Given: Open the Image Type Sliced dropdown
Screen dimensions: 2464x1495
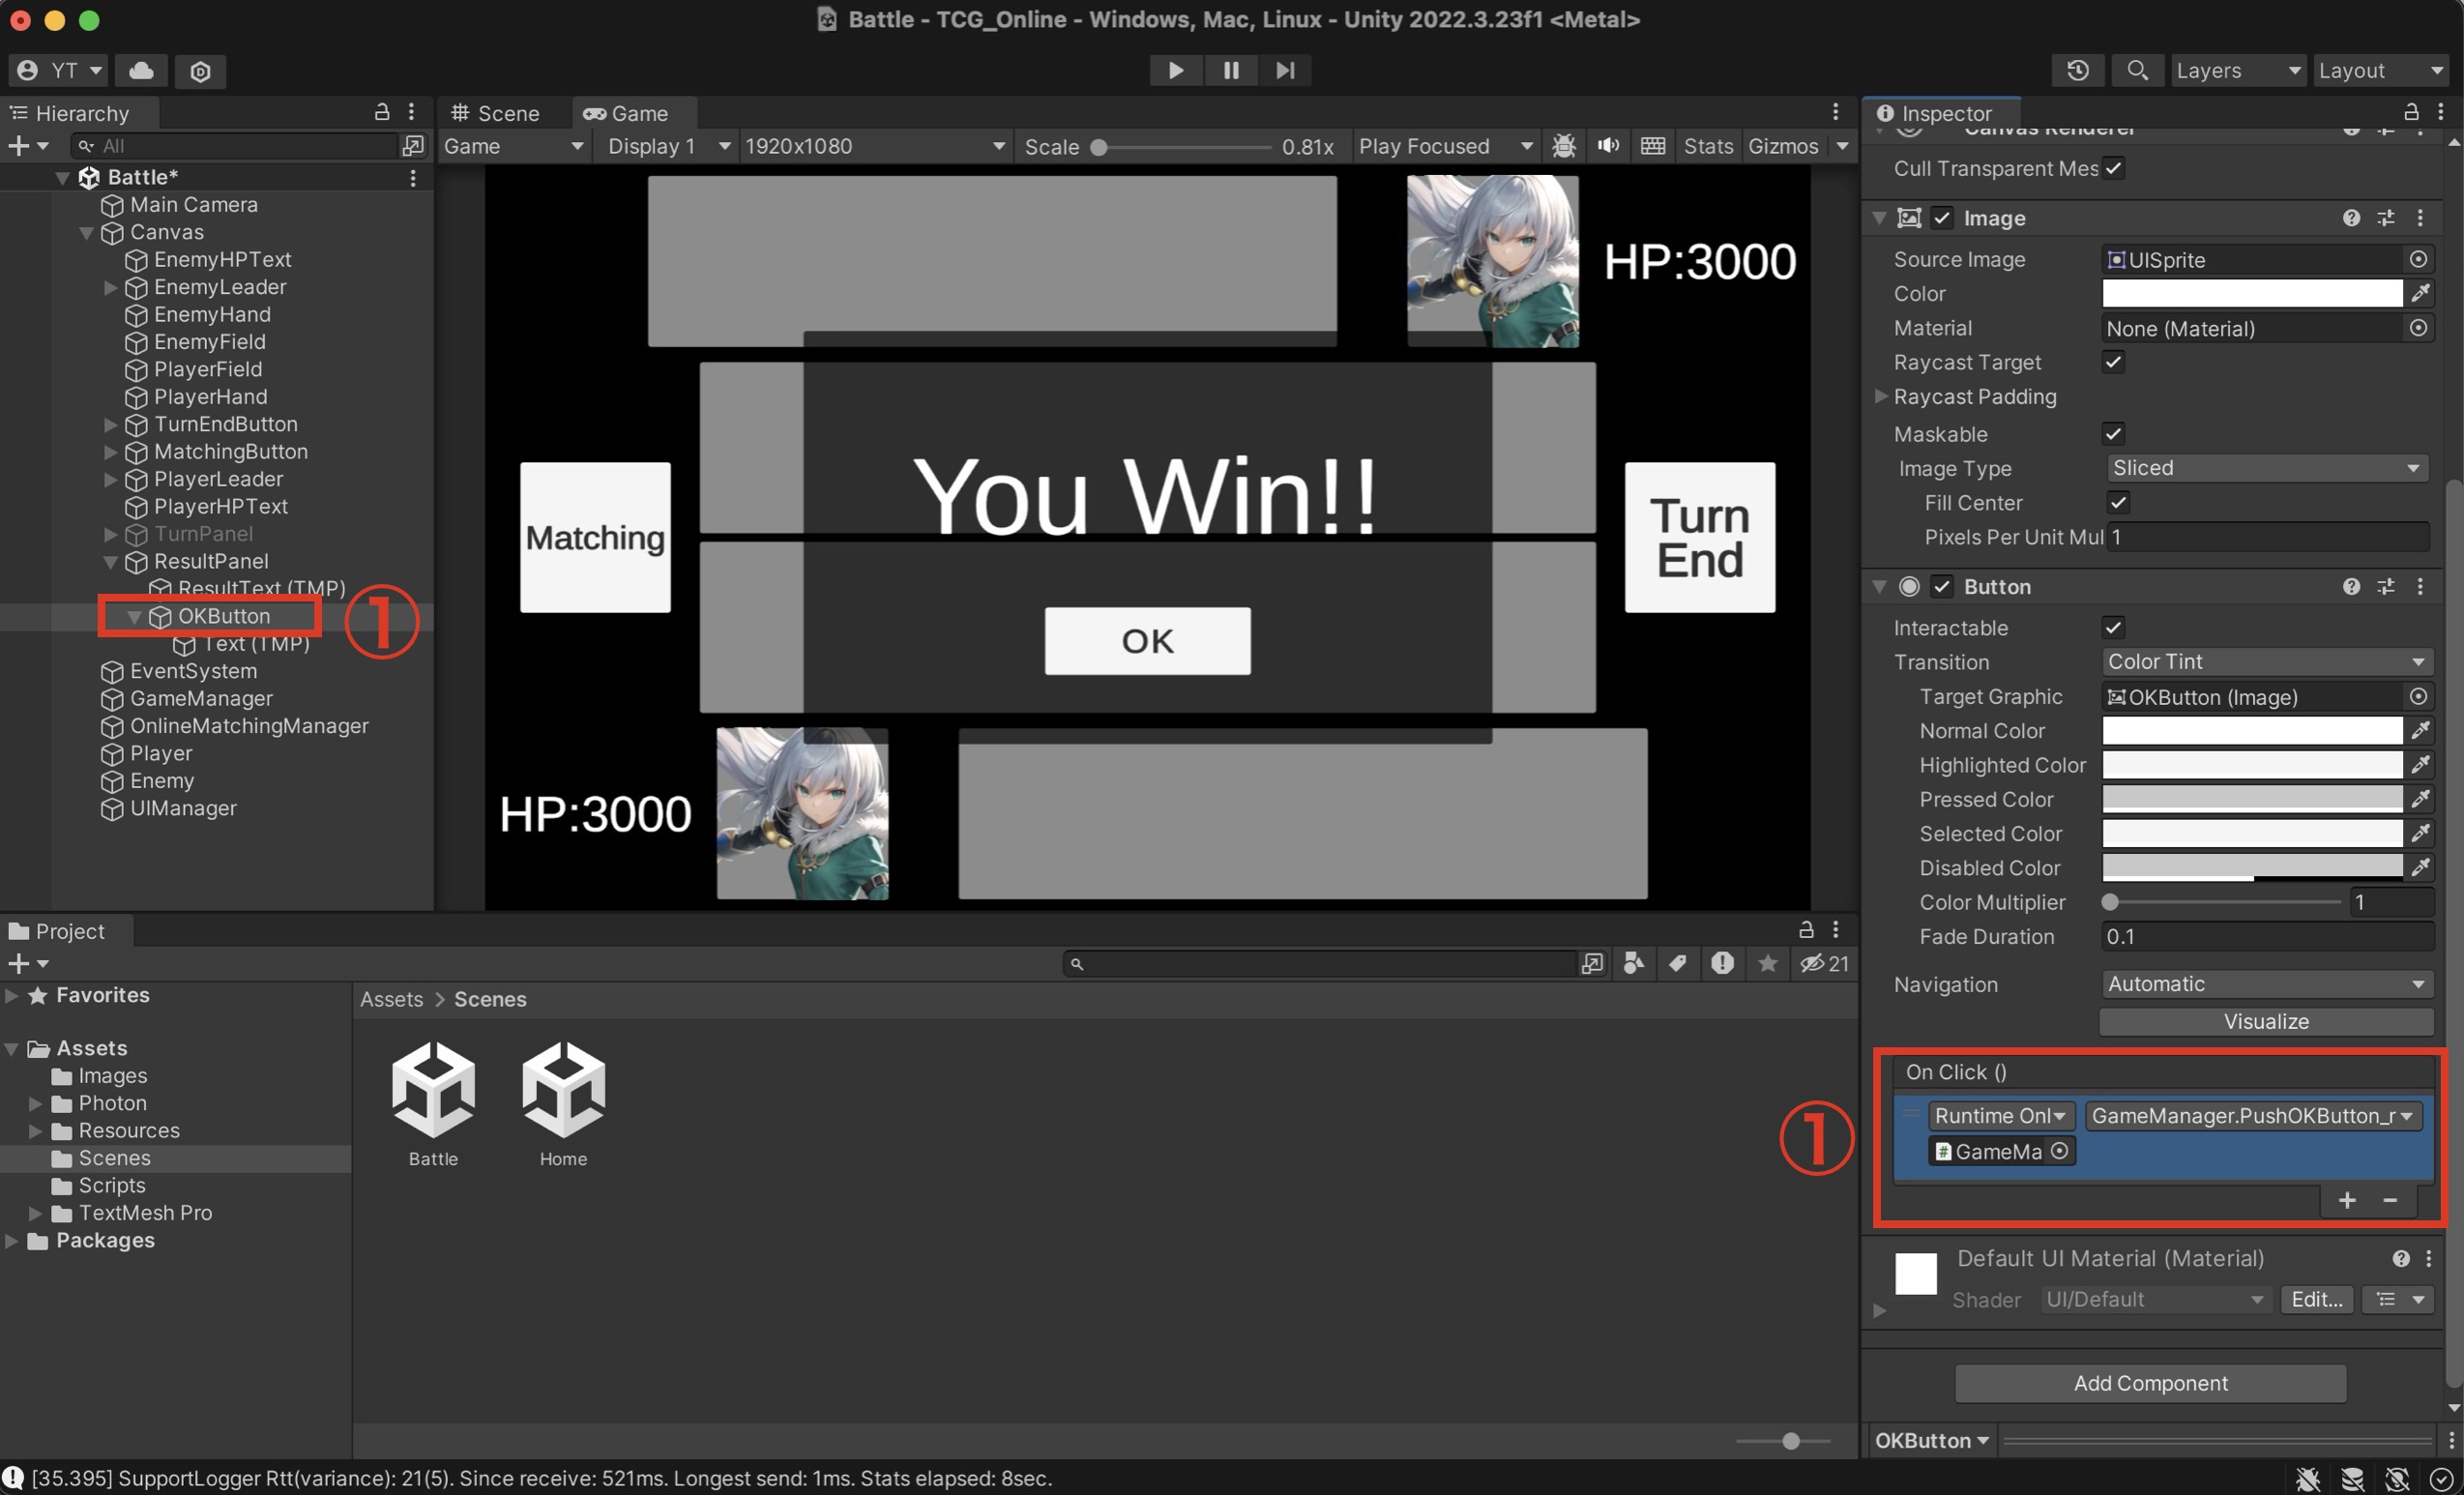Looking at the screenshot, I should (x=2265, y=468).
